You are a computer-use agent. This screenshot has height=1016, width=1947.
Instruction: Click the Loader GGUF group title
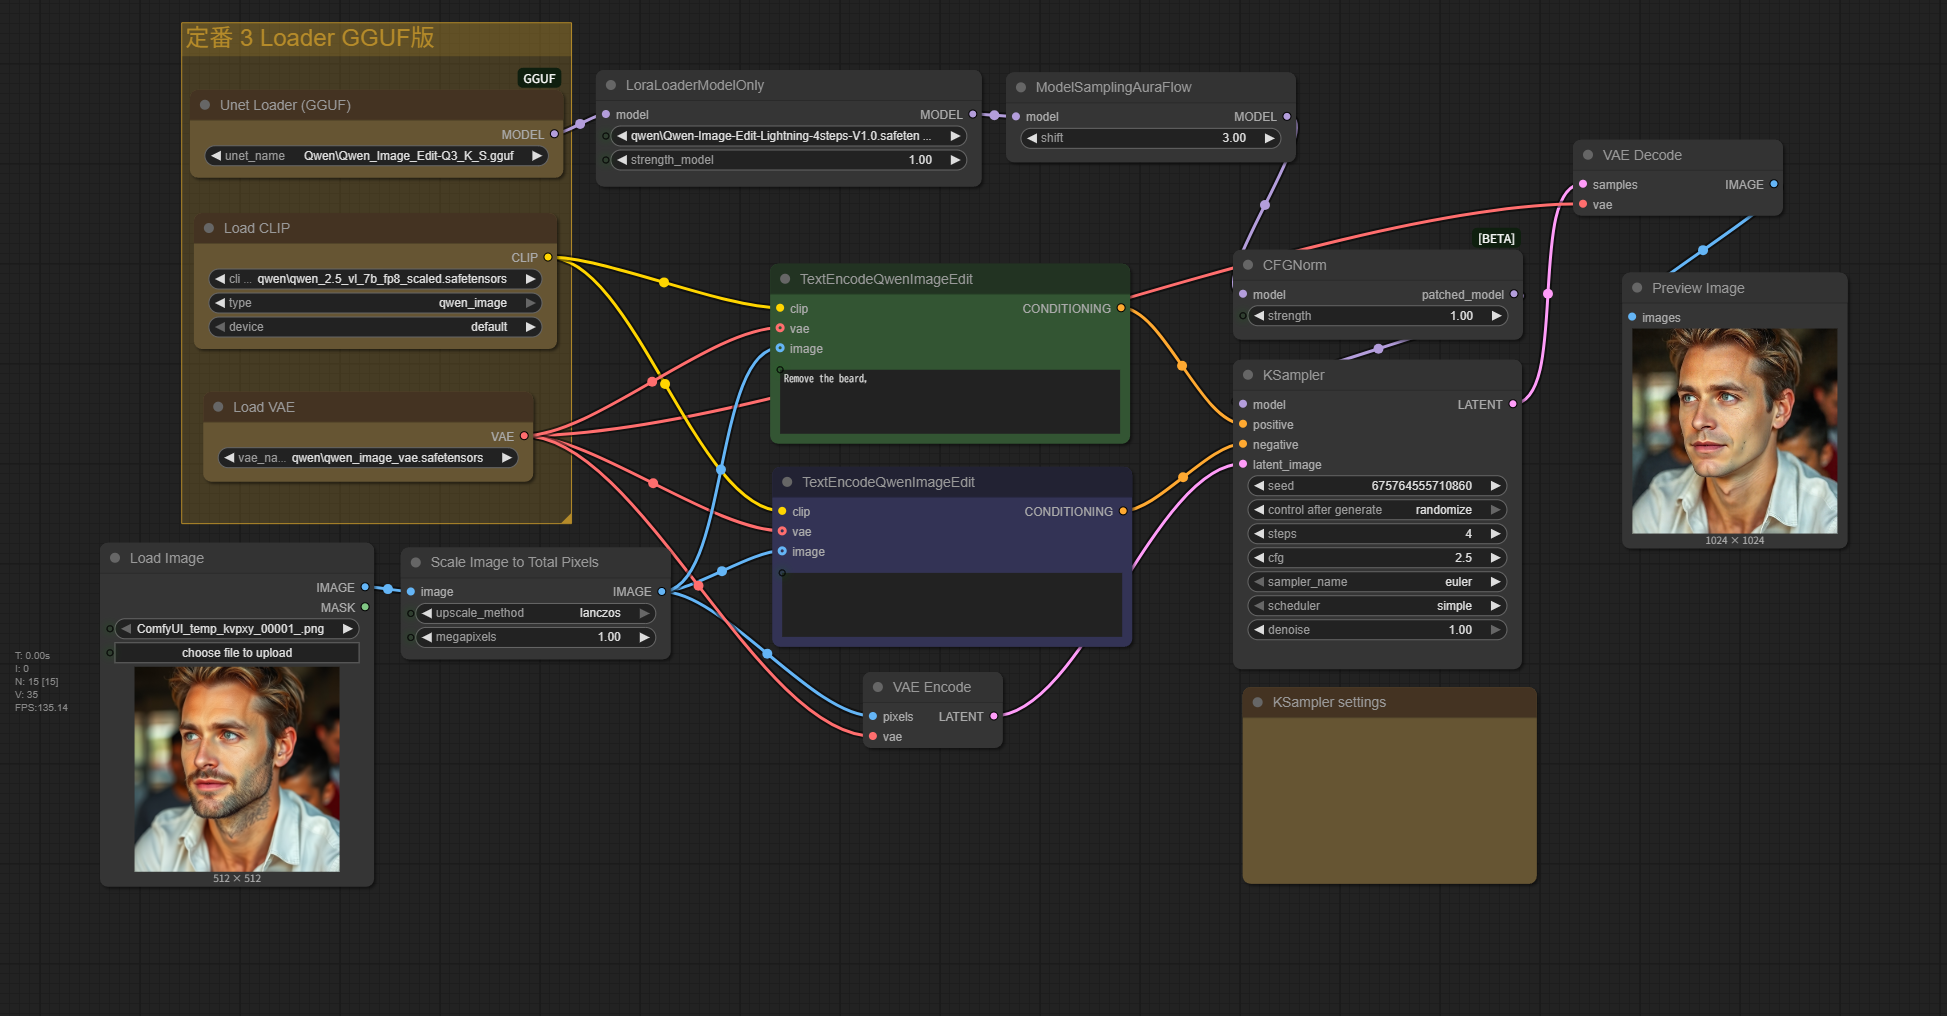pyautogui.click(x=310, y=38)
